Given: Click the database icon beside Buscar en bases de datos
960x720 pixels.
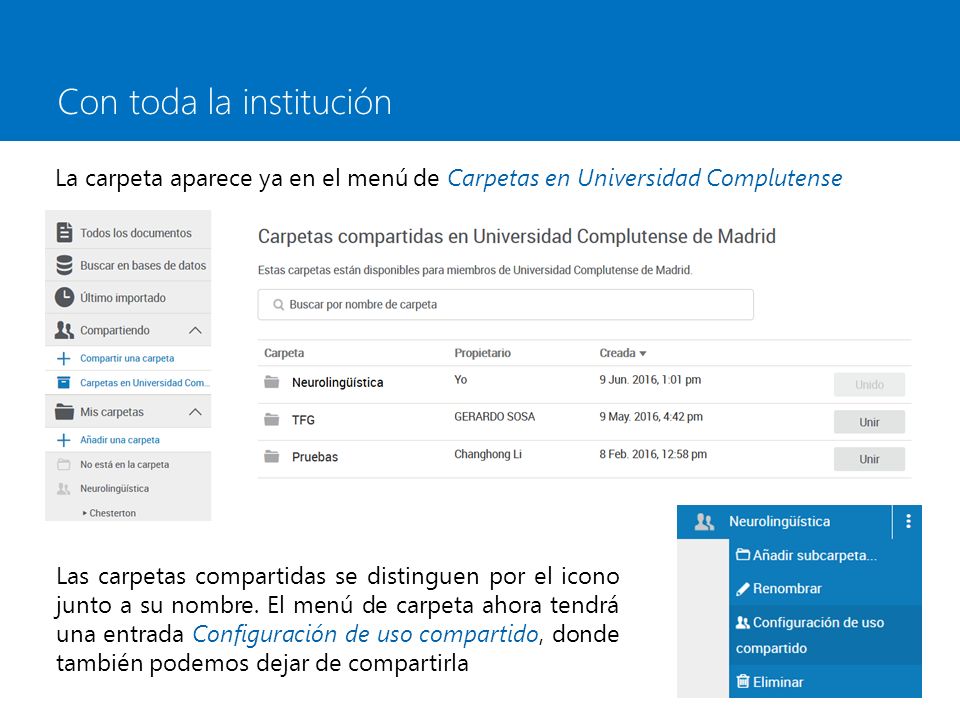Looking at the screenshot, I should [x=64, y=265].
